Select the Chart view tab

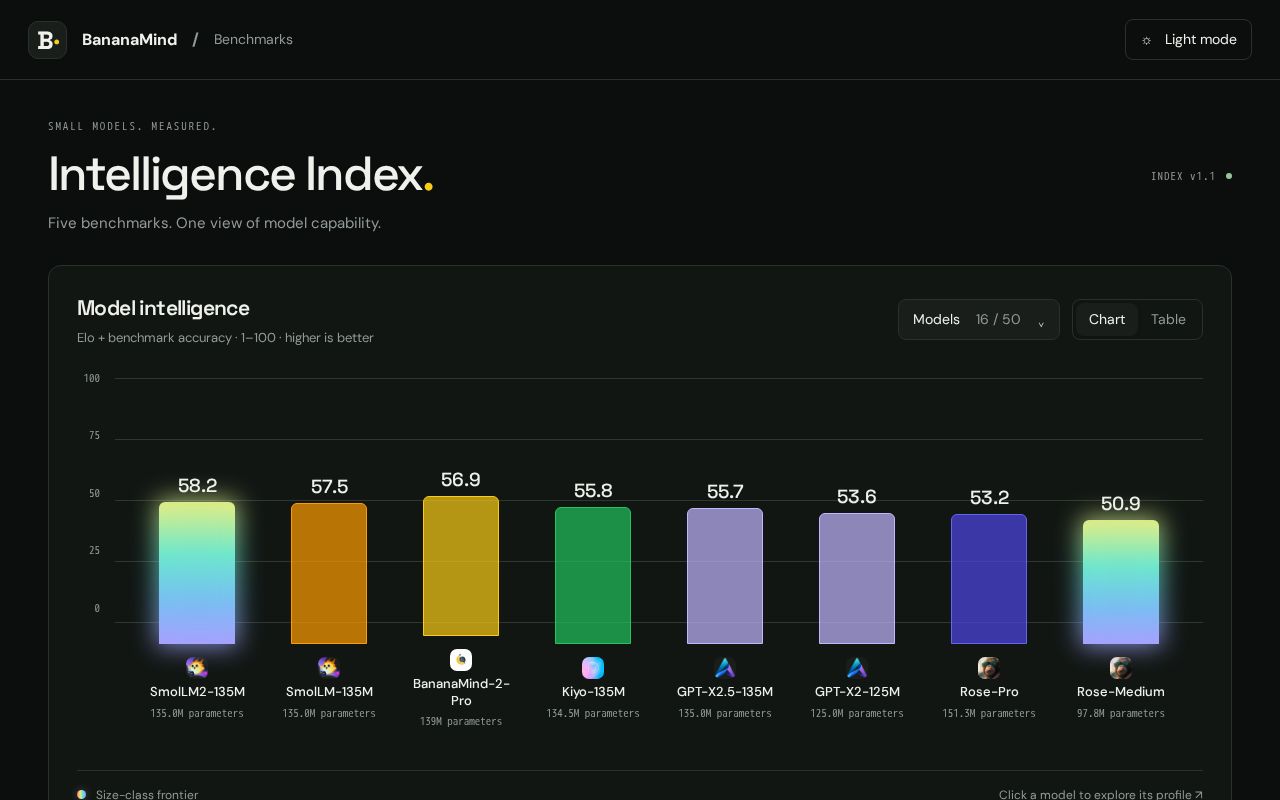point(1107,320)
